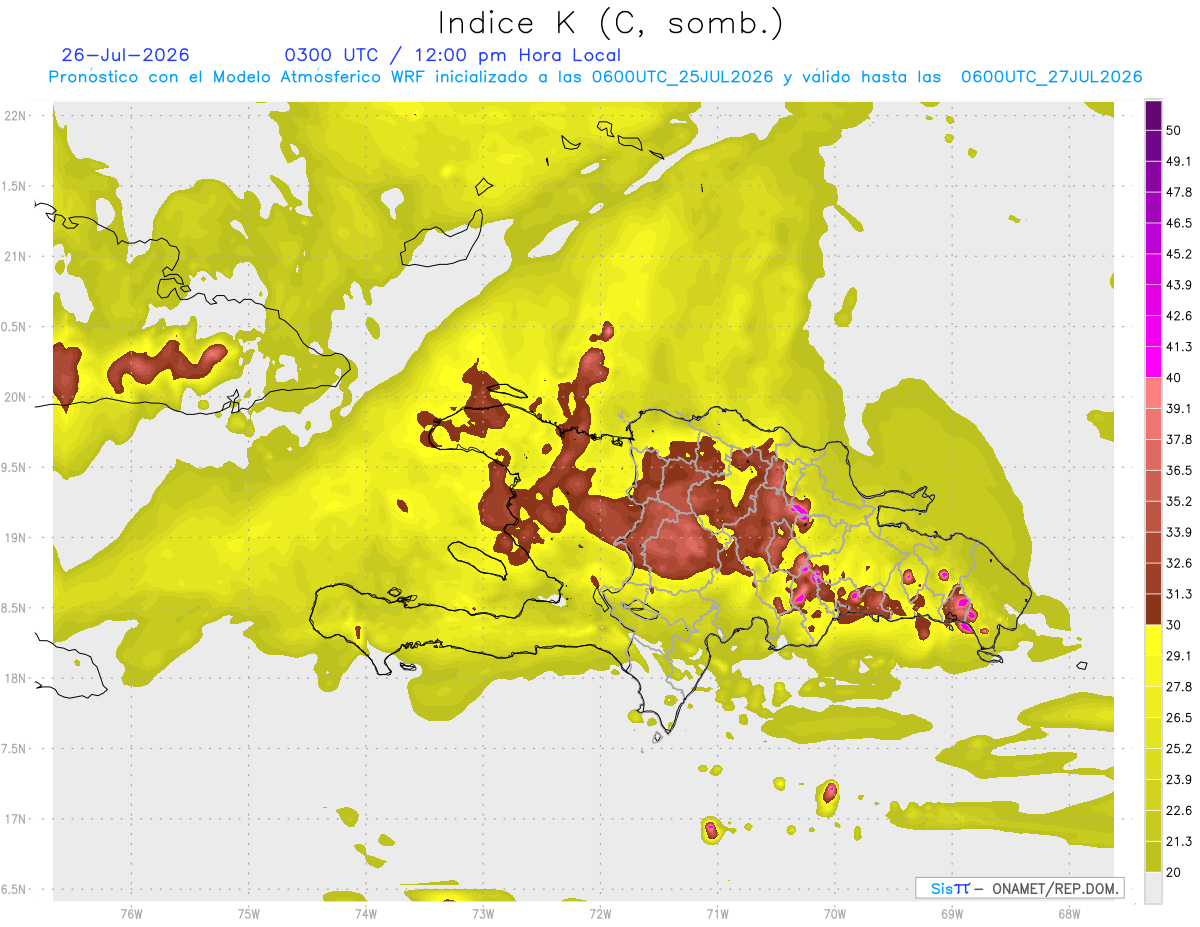Click the color bar value '50'
The width and height of the screenshot is (1200, 927).
(1174, 131)
